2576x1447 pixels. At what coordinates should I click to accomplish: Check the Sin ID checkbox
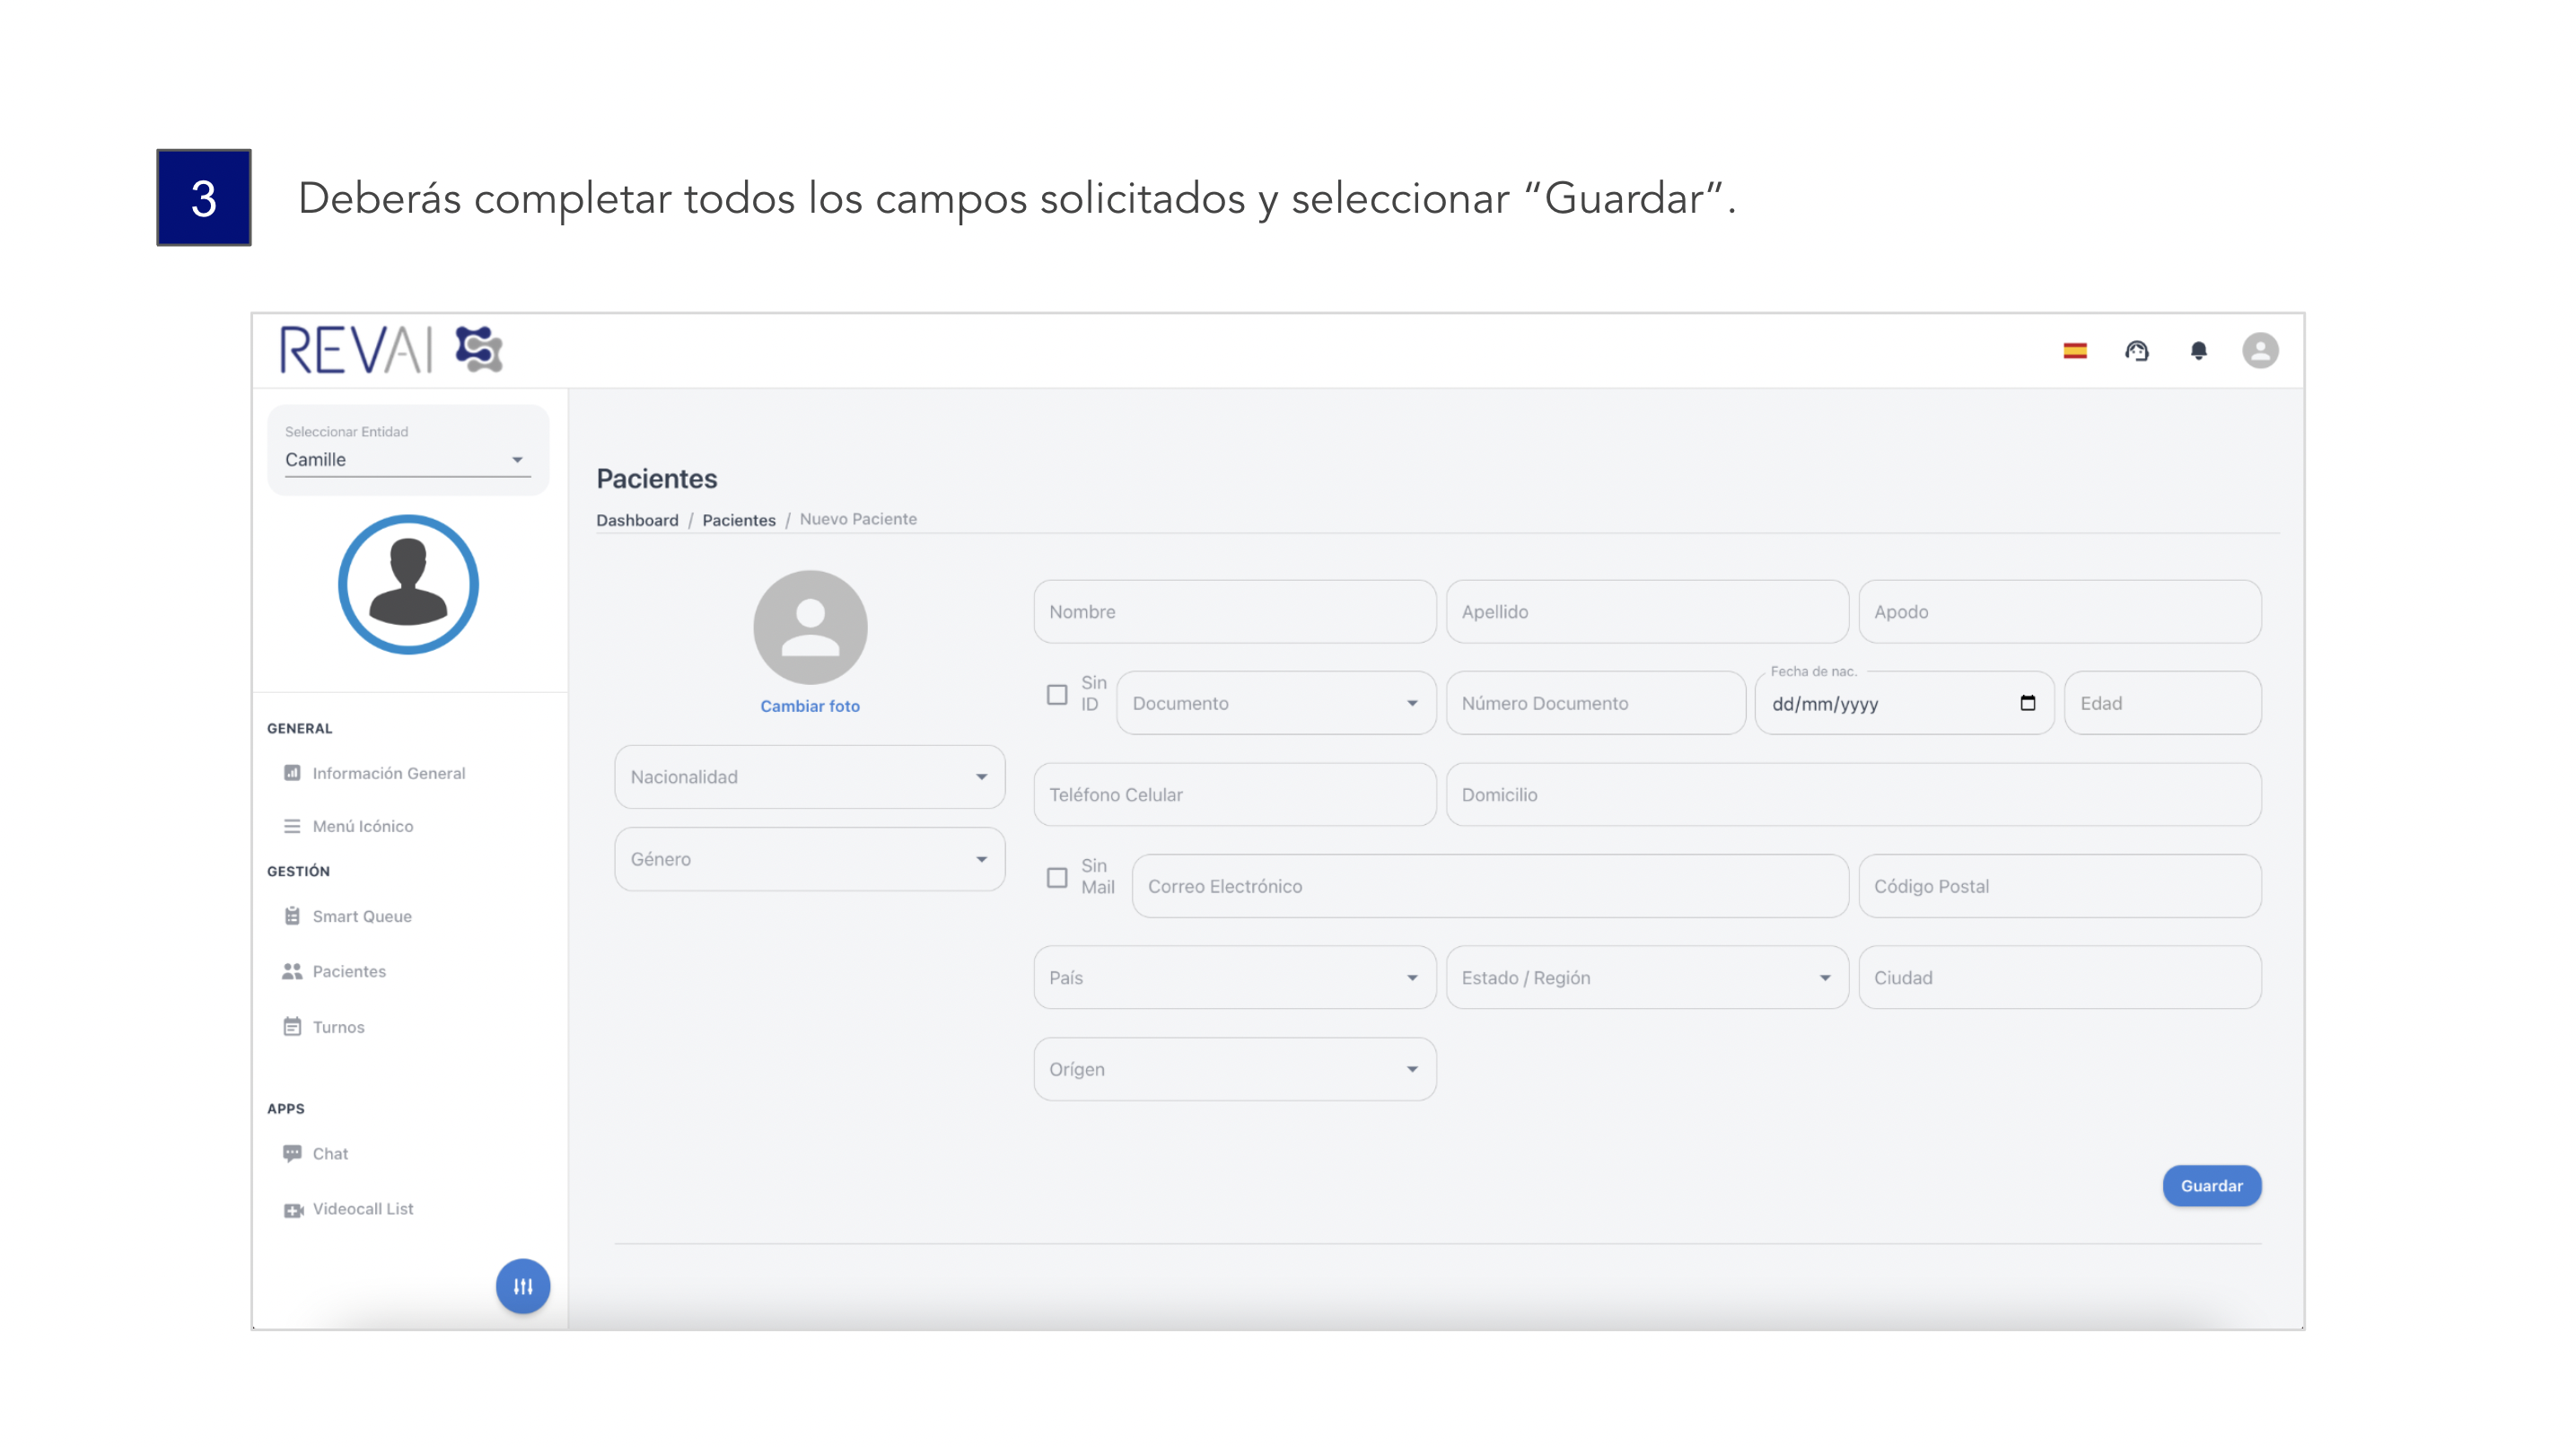[1057, 695]
